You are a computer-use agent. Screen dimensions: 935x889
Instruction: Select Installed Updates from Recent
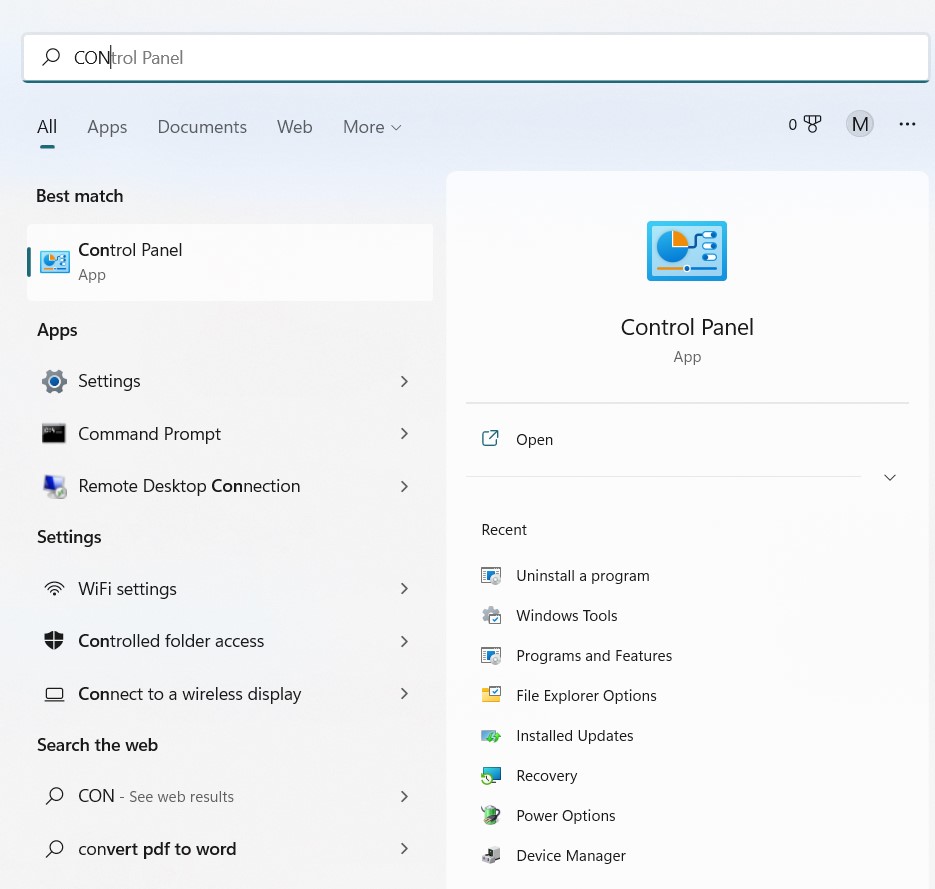tap(574, 735)
